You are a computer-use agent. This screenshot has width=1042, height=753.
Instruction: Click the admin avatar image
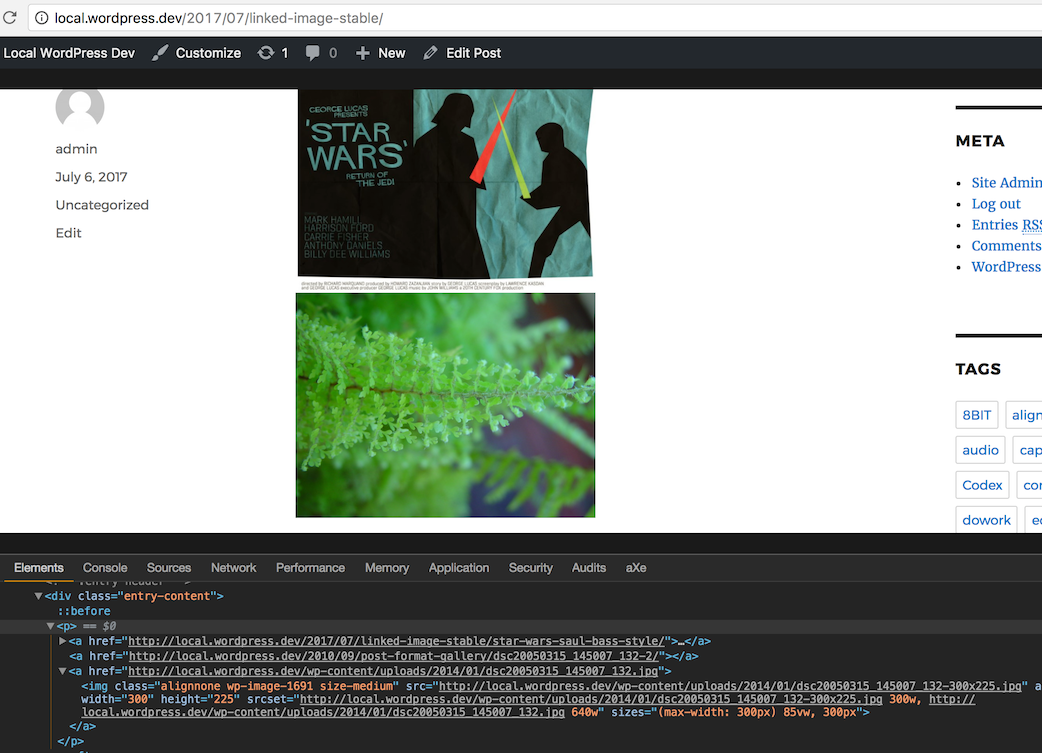click(80, 108)
